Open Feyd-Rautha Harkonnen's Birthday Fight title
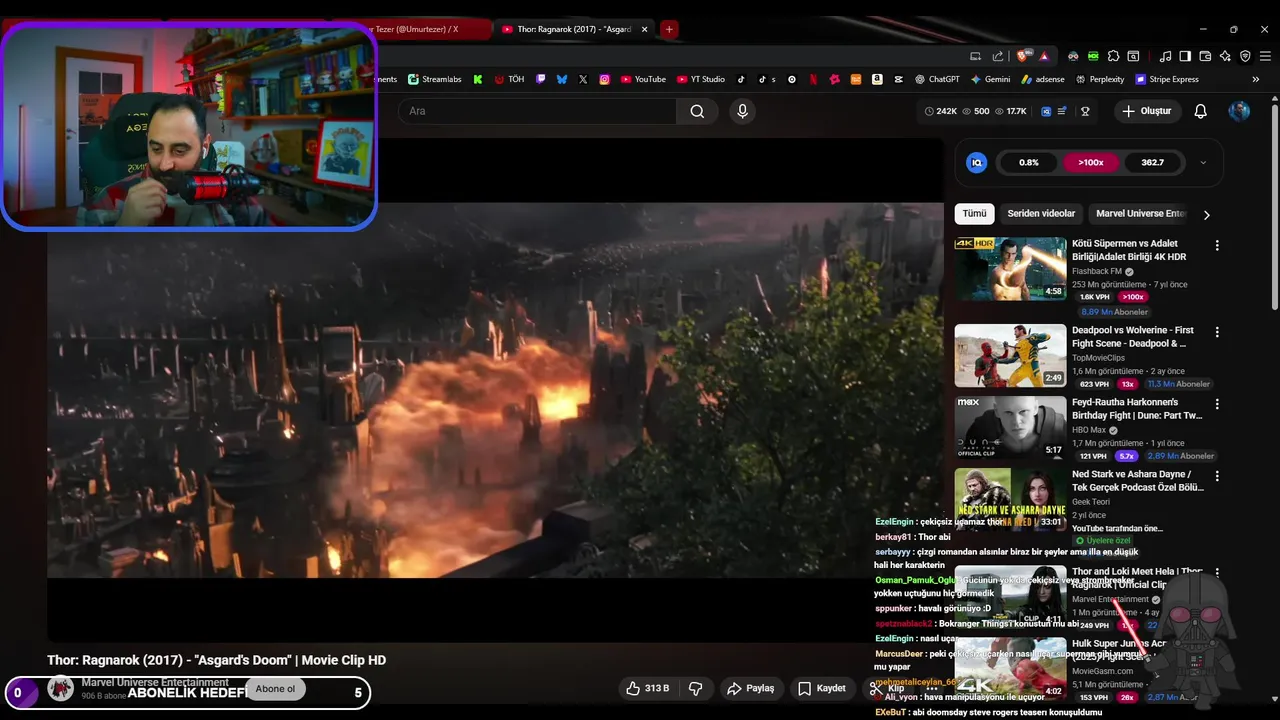This screenshot has height=720, width=1280. 1137,409
